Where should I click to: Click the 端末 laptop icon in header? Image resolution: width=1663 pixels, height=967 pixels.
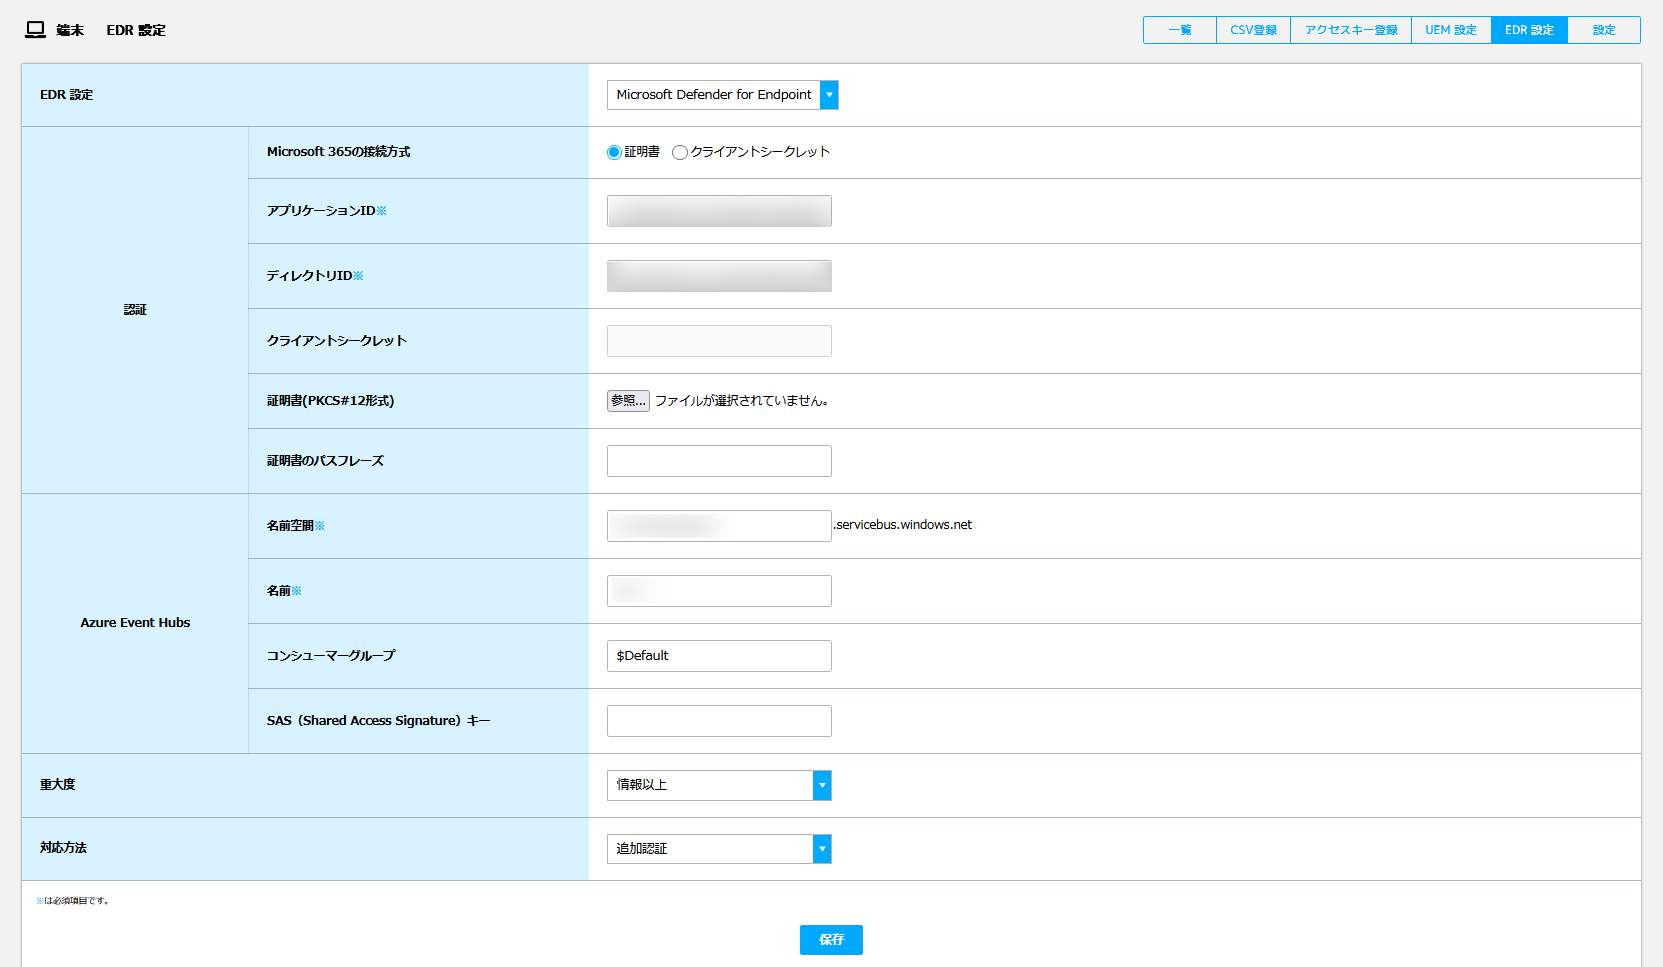35,30
